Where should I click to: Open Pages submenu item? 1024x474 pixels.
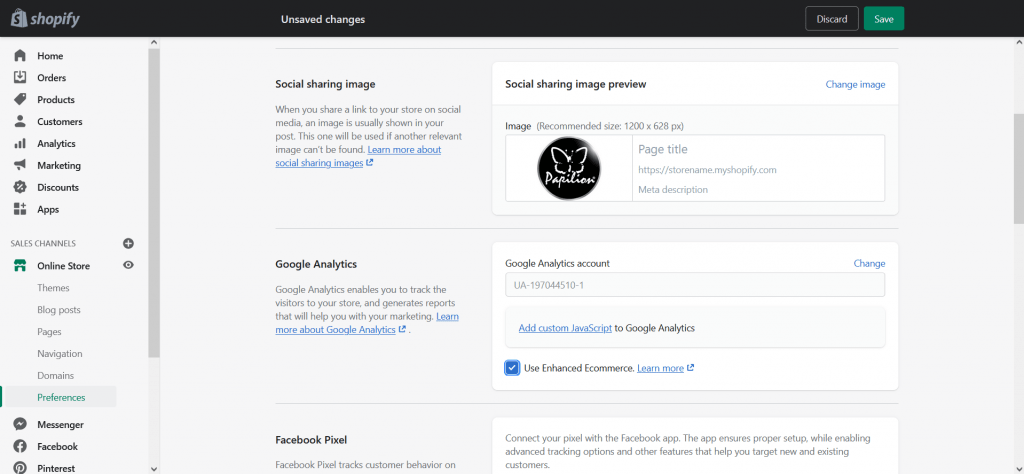coord(49,332)
